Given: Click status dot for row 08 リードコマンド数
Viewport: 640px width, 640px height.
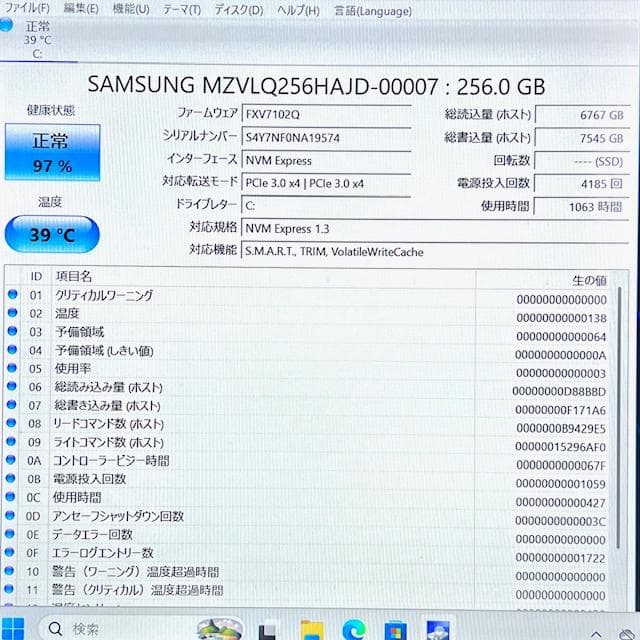Looking at the screenshot, I should click(11, 422).
